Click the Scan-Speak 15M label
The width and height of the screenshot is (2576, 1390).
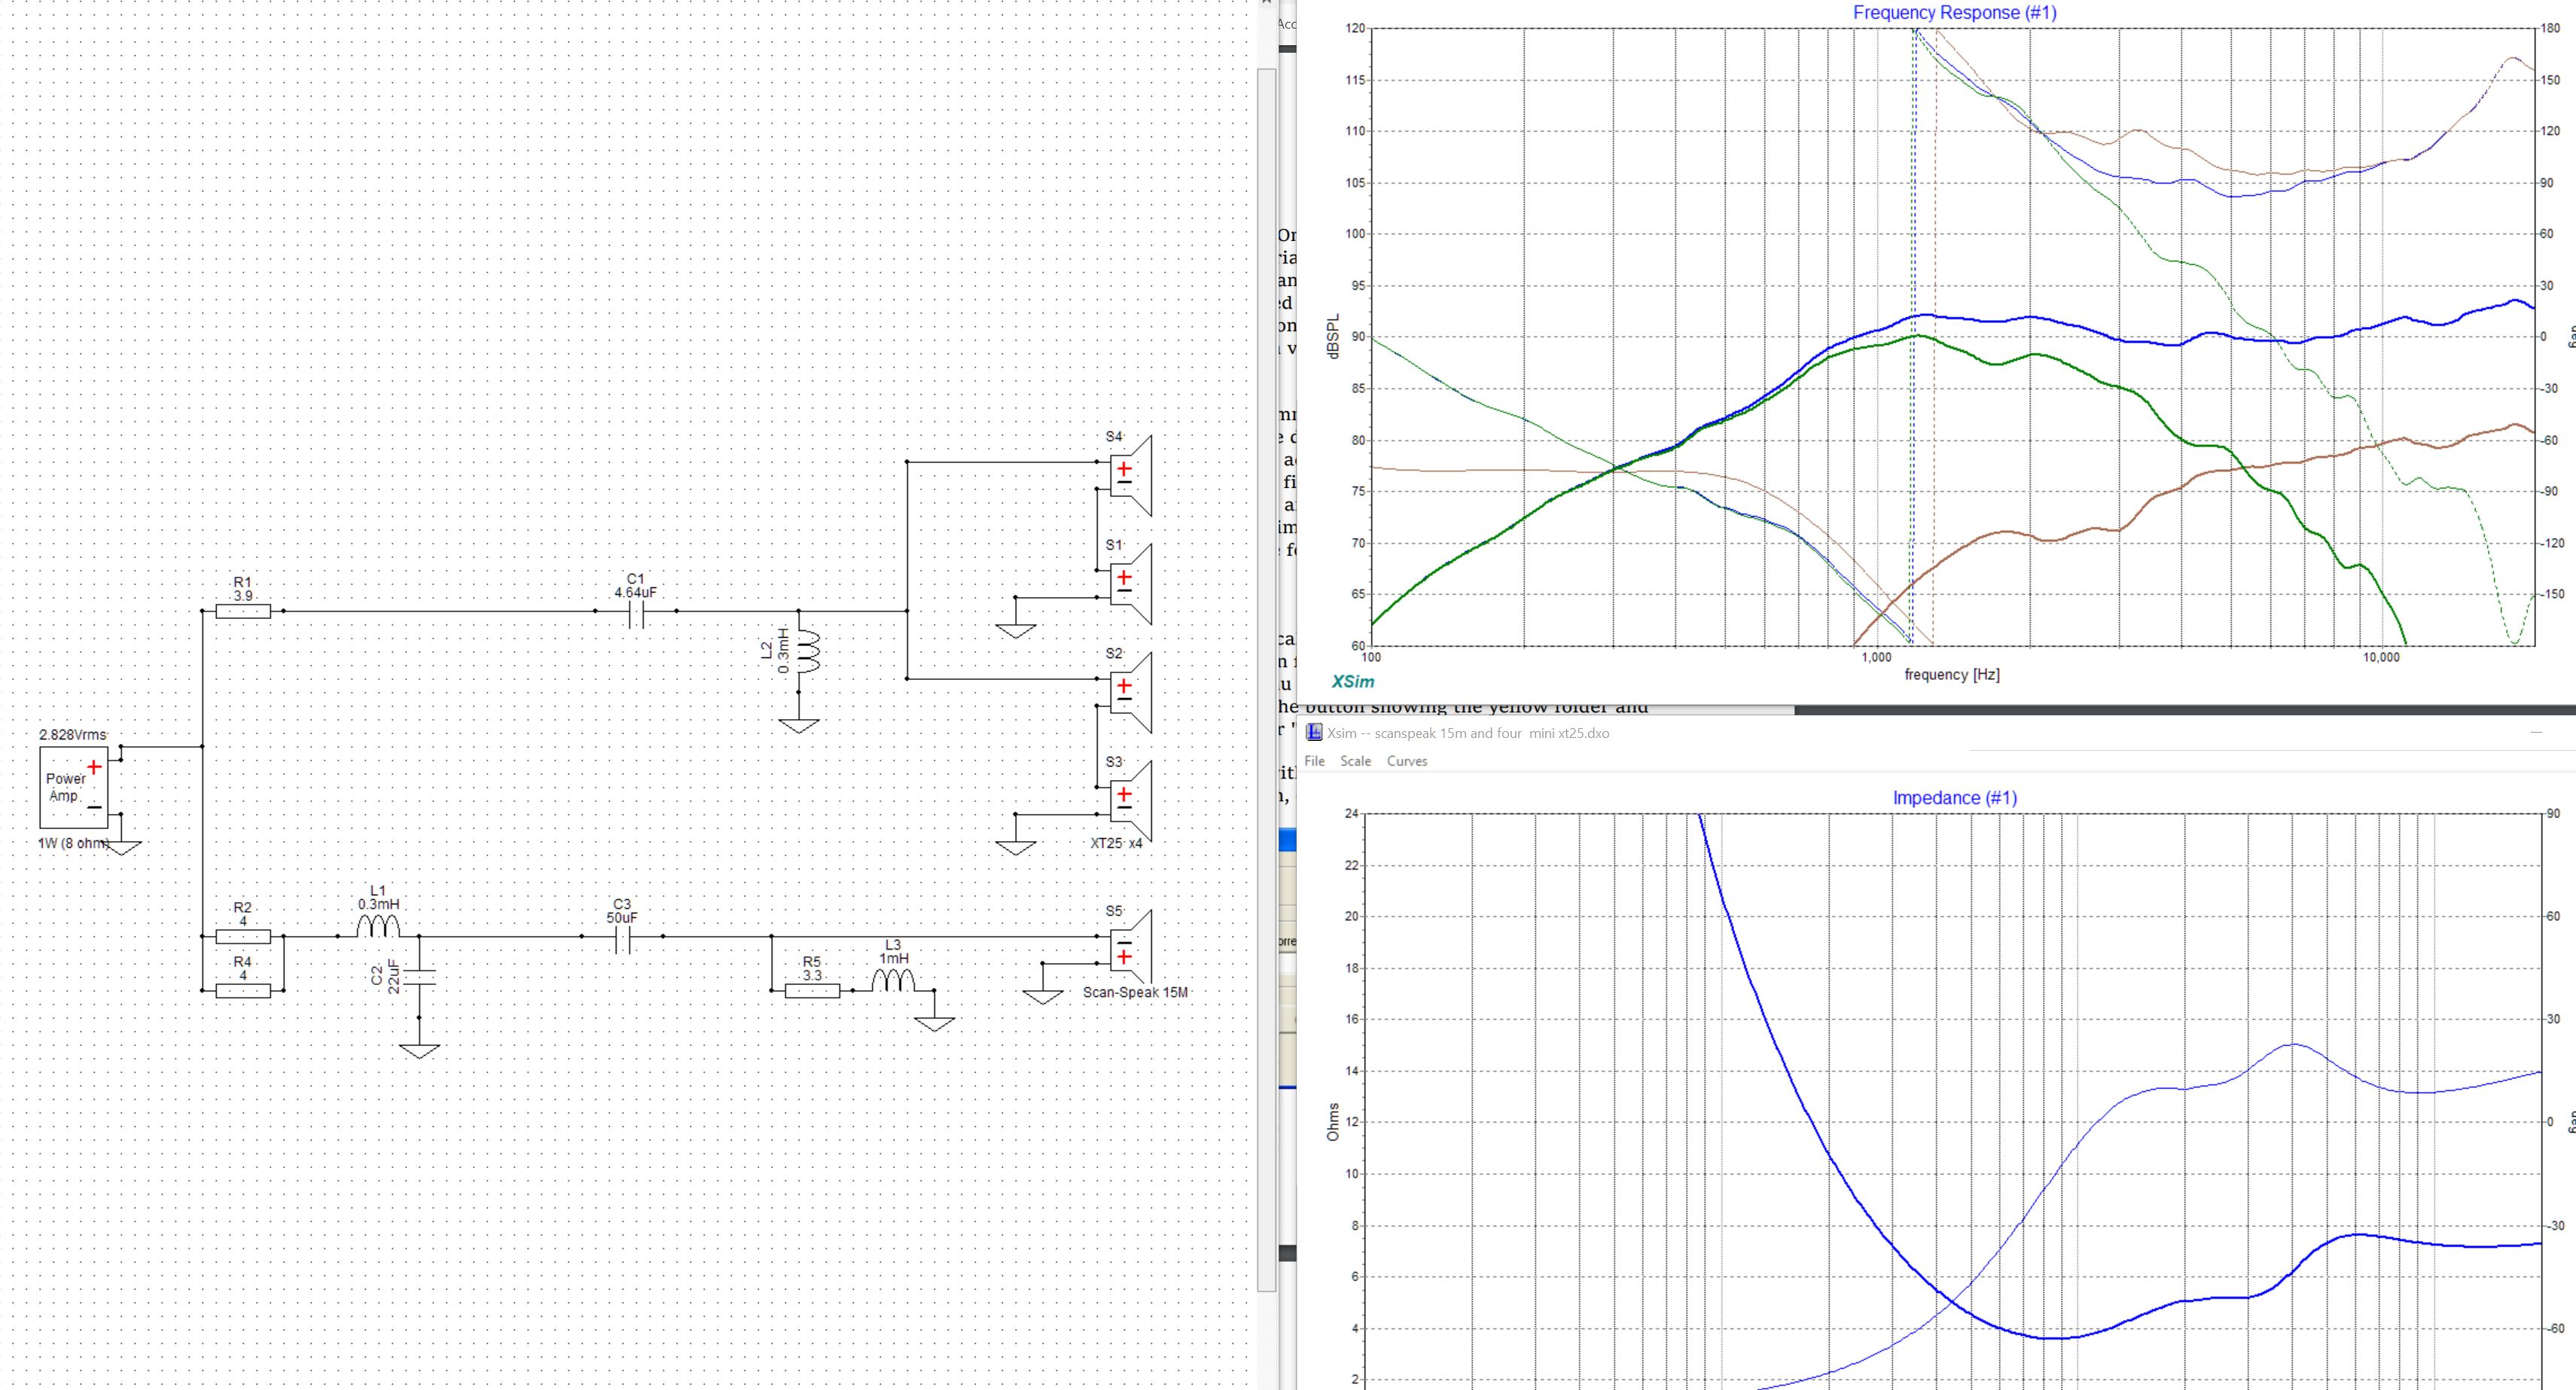(1135, 992)
